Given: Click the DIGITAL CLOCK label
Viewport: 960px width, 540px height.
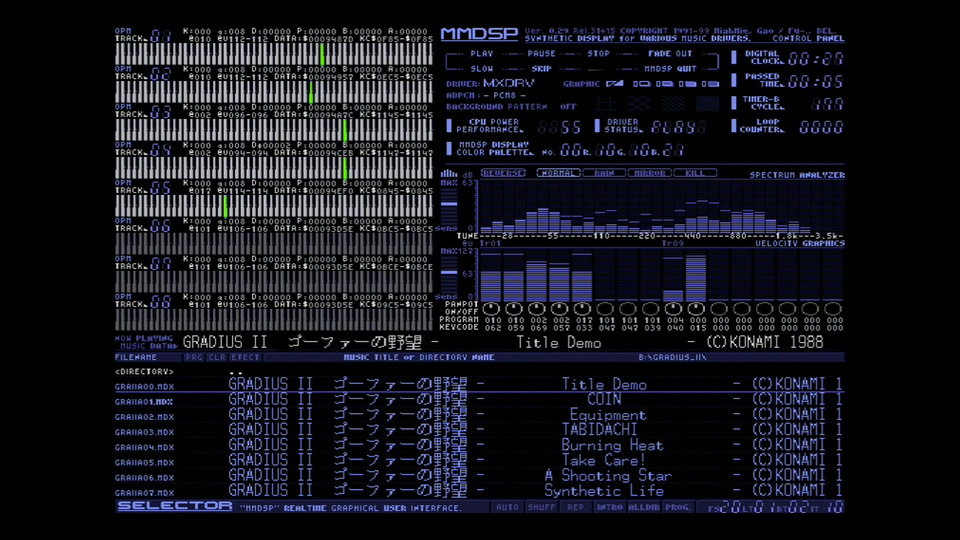Looking at the screenshot, I should pyautogui.click(x=763, y=58).
